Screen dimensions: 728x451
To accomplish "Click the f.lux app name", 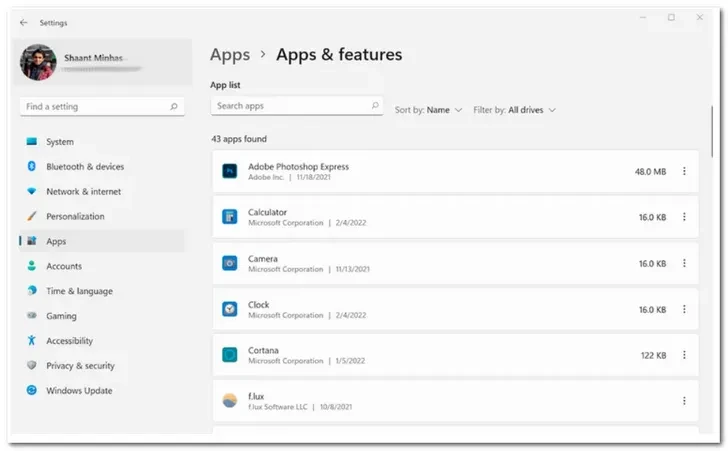I will click(256, 396).
